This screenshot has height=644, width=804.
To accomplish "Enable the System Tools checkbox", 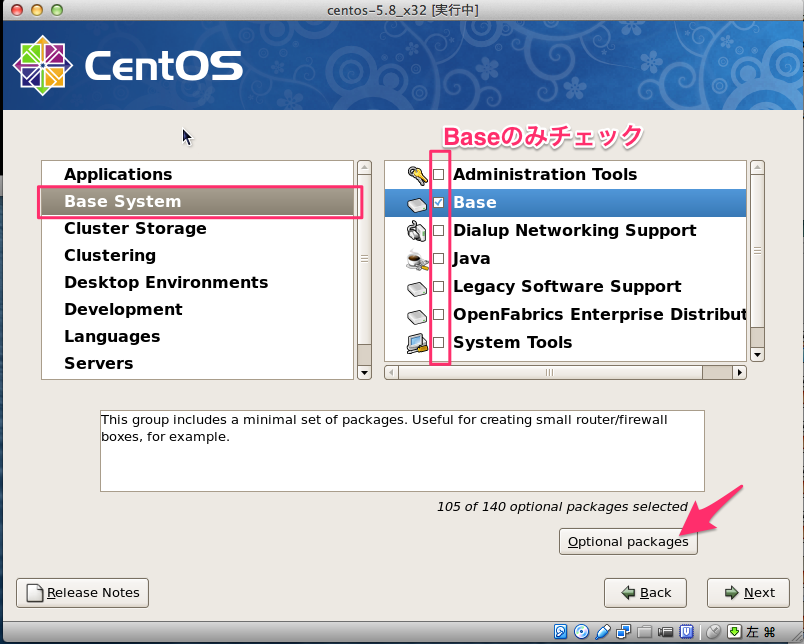I will (438, 342).
